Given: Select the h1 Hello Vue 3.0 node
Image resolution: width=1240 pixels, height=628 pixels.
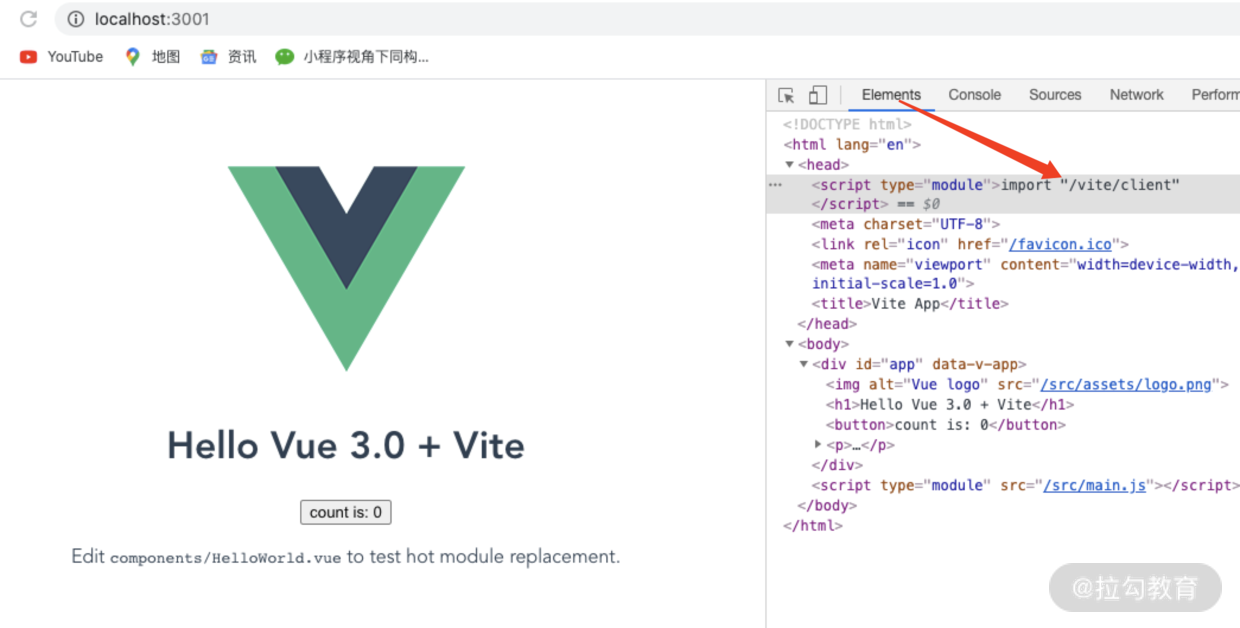Looking at the screenshot, I should pyautogui.click(x=950, y=405).
